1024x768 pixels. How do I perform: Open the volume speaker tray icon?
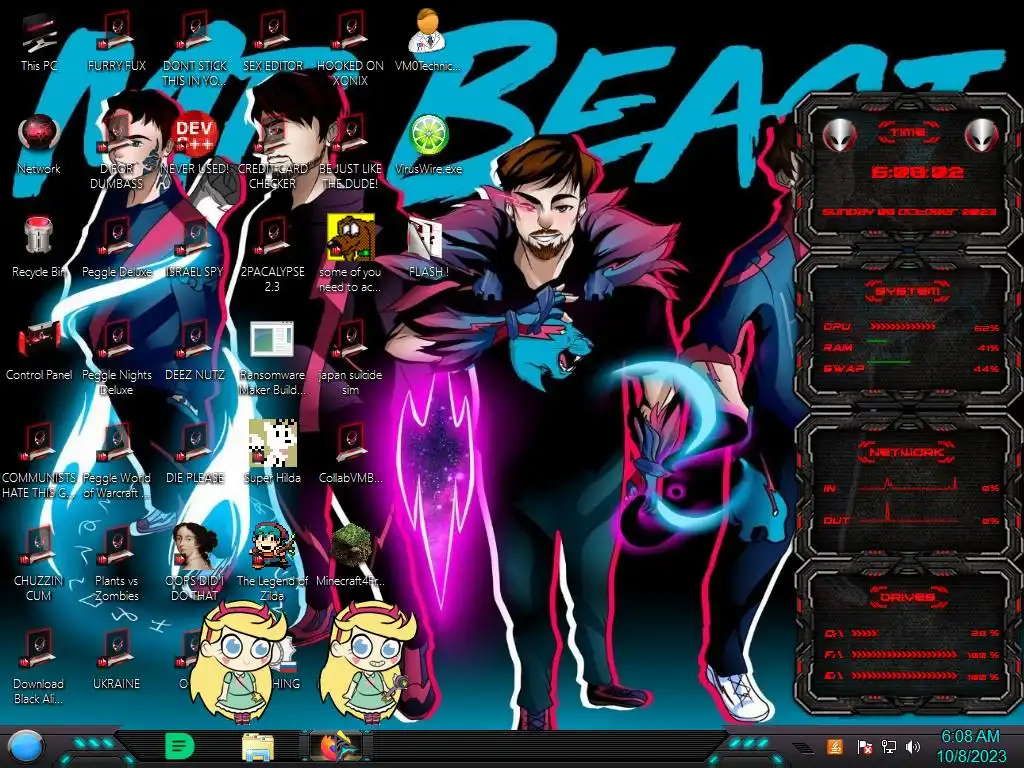pyautogui.click(x=913, y=746)
